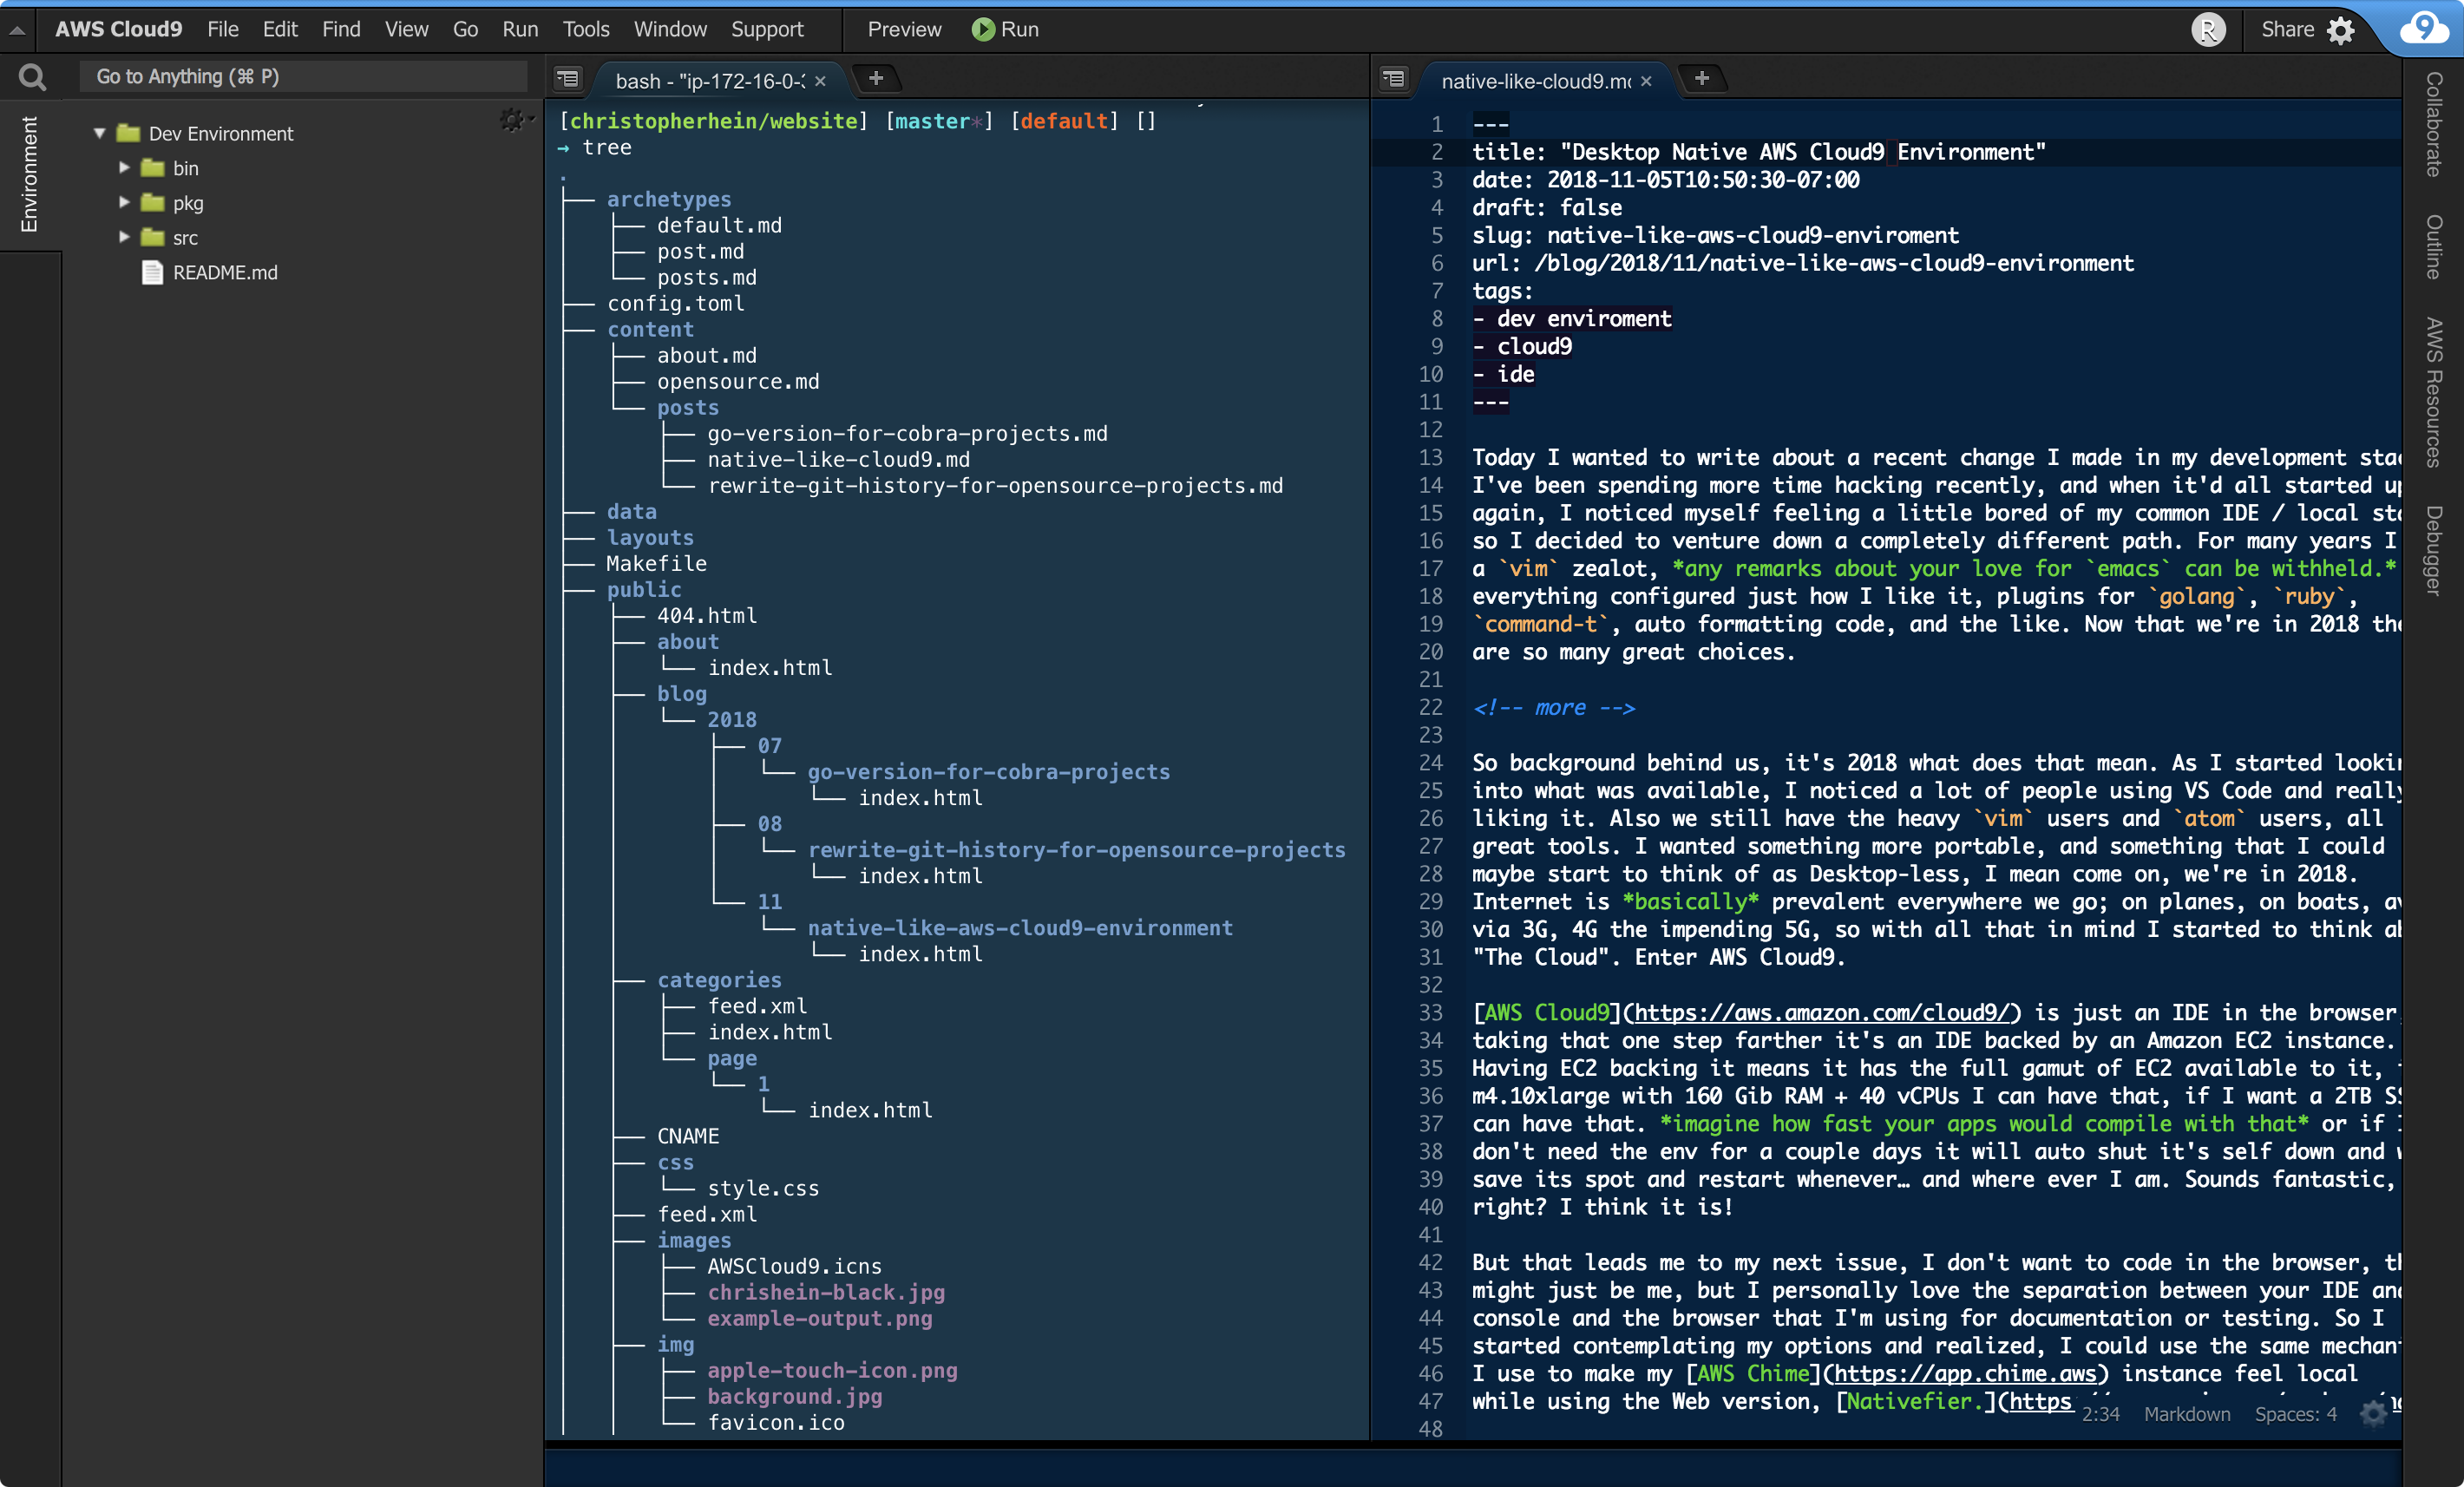Click the bin folder icon
This screenshot has height=1487, width=2464.
[152, 168]
